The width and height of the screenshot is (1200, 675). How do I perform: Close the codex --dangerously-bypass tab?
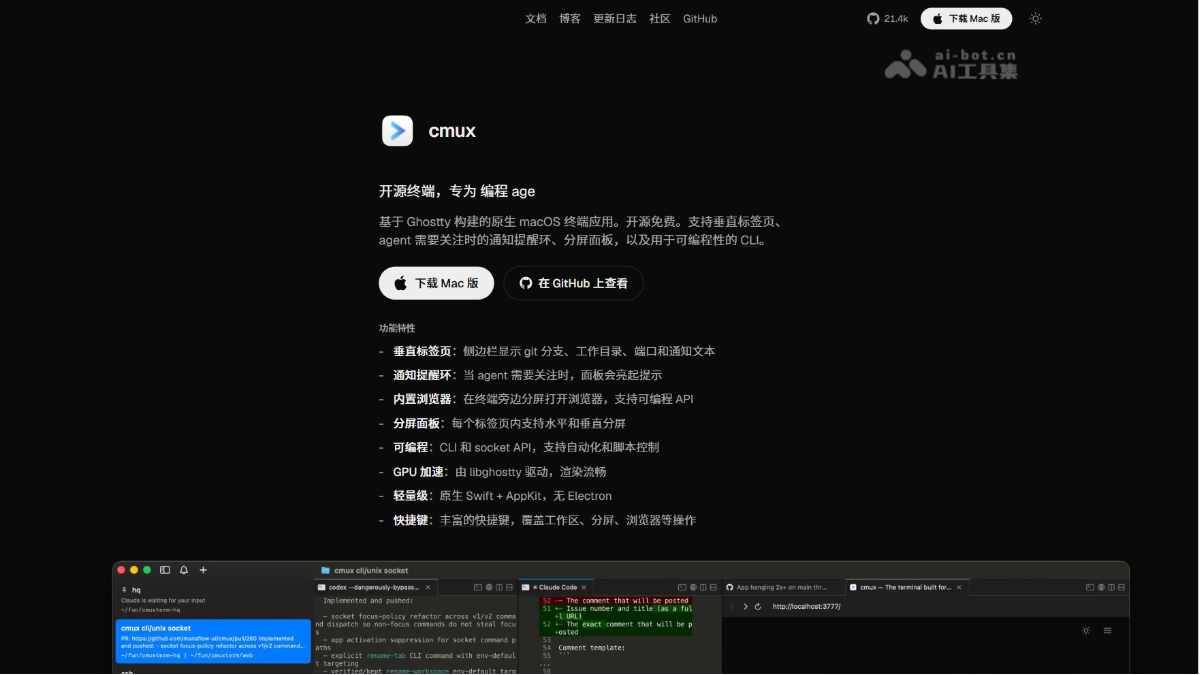(428, 587)
